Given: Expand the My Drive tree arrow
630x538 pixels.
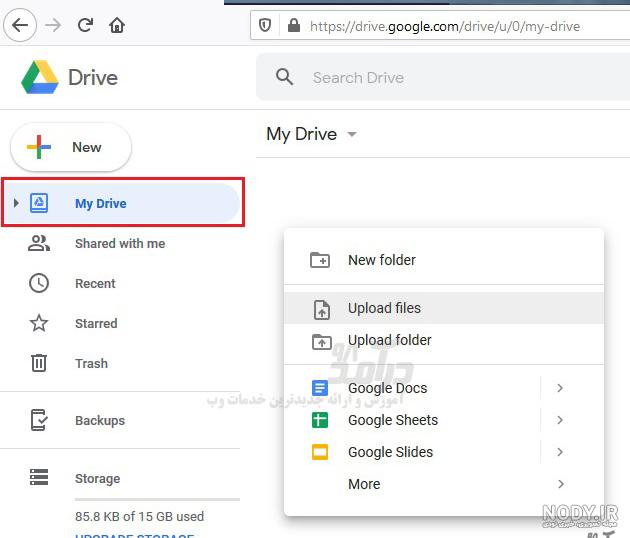Looking at the screenshot, I should coord(16,203).
